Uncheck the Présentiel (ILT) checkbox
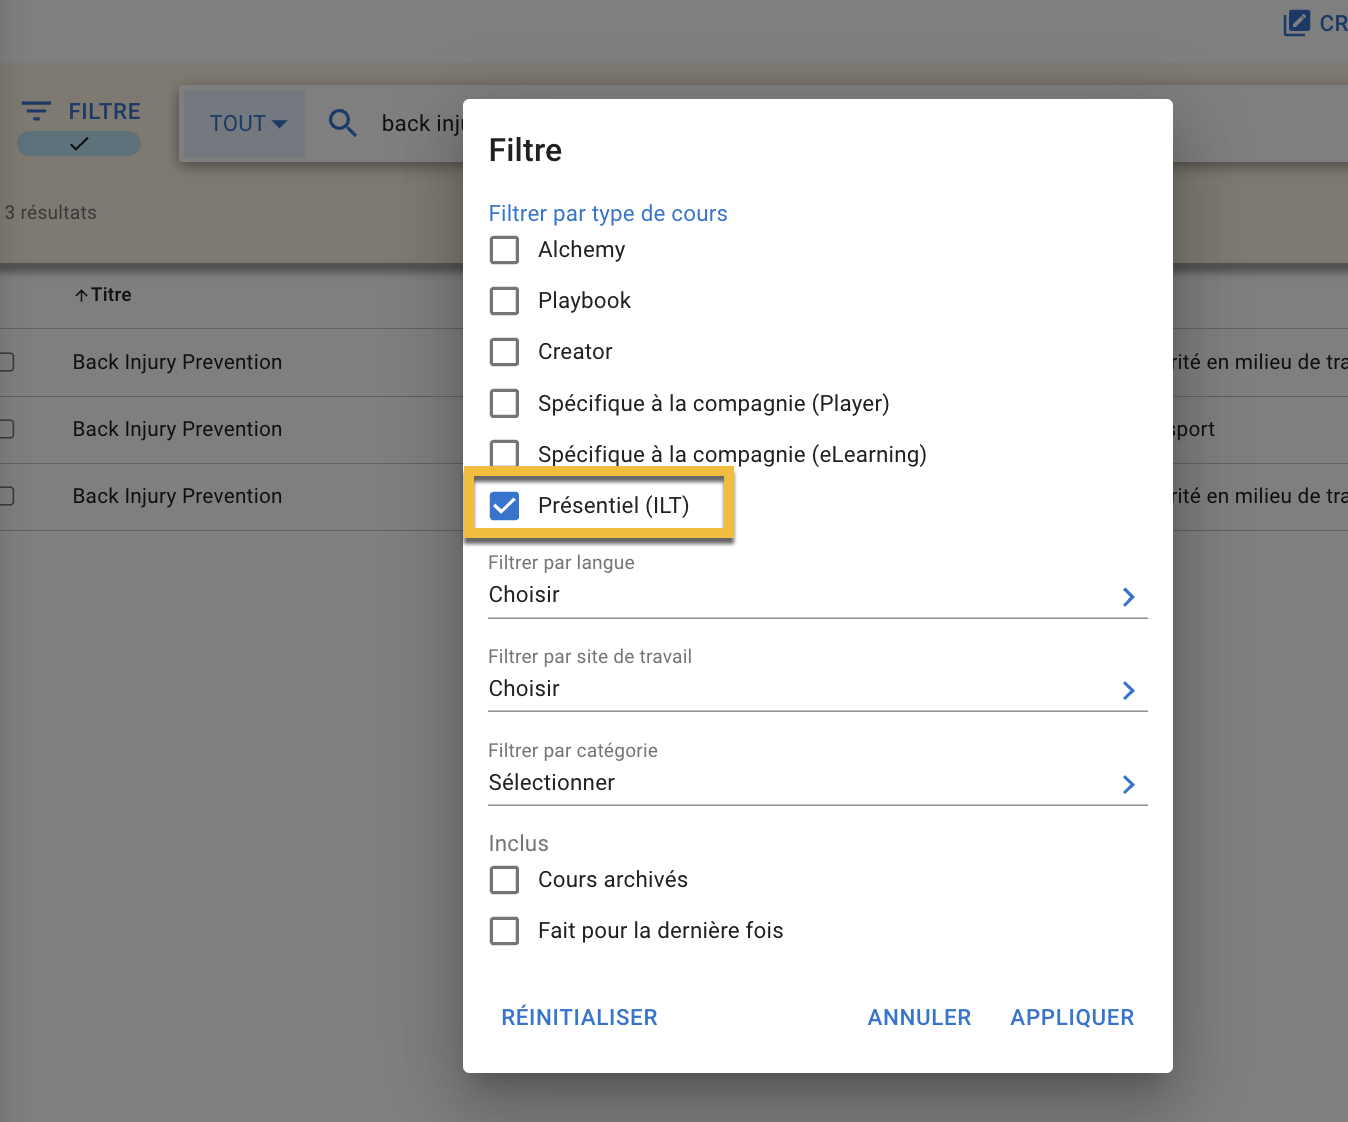The height and width of the screenshot is (1122, 1348). tap(505, 506)
